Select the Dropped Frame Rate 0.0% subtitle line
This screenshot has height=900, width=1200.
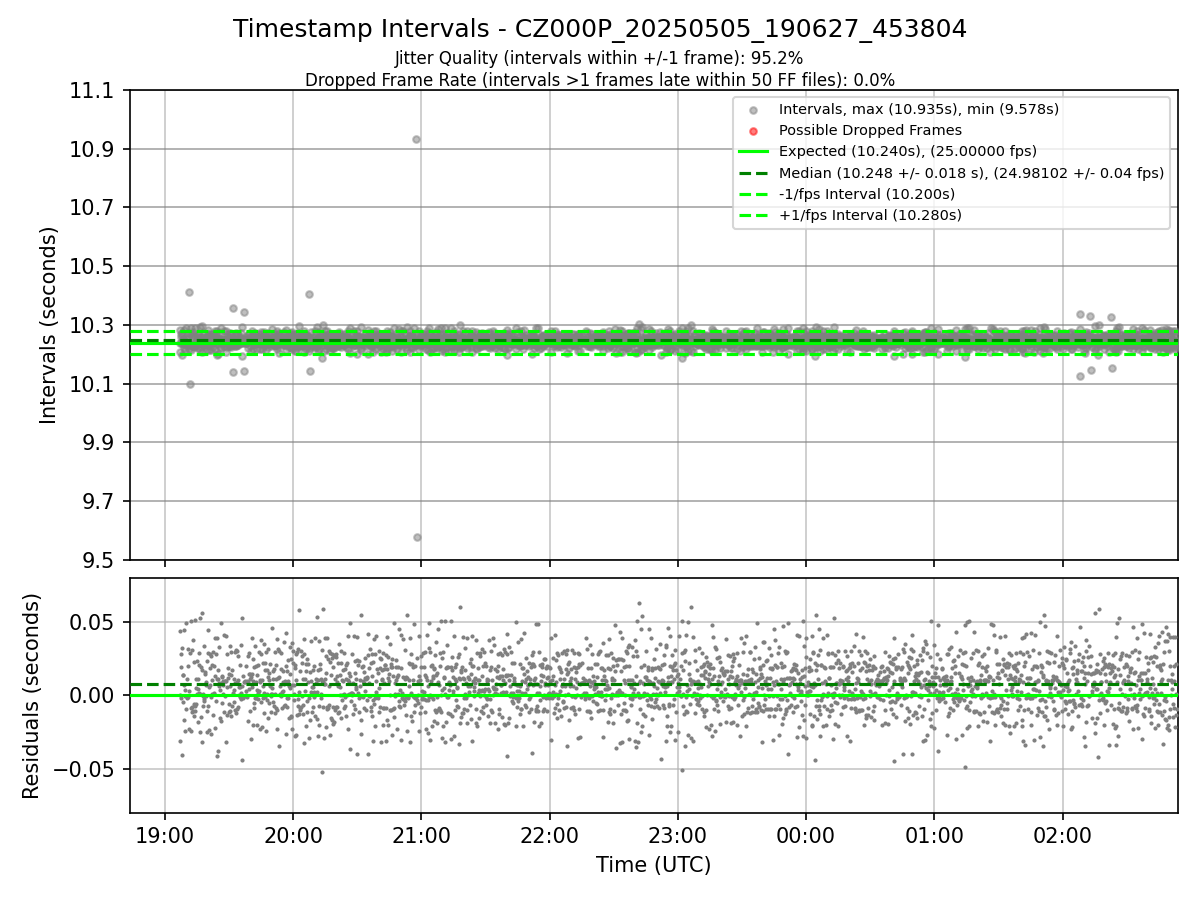[x=600, y=79]
